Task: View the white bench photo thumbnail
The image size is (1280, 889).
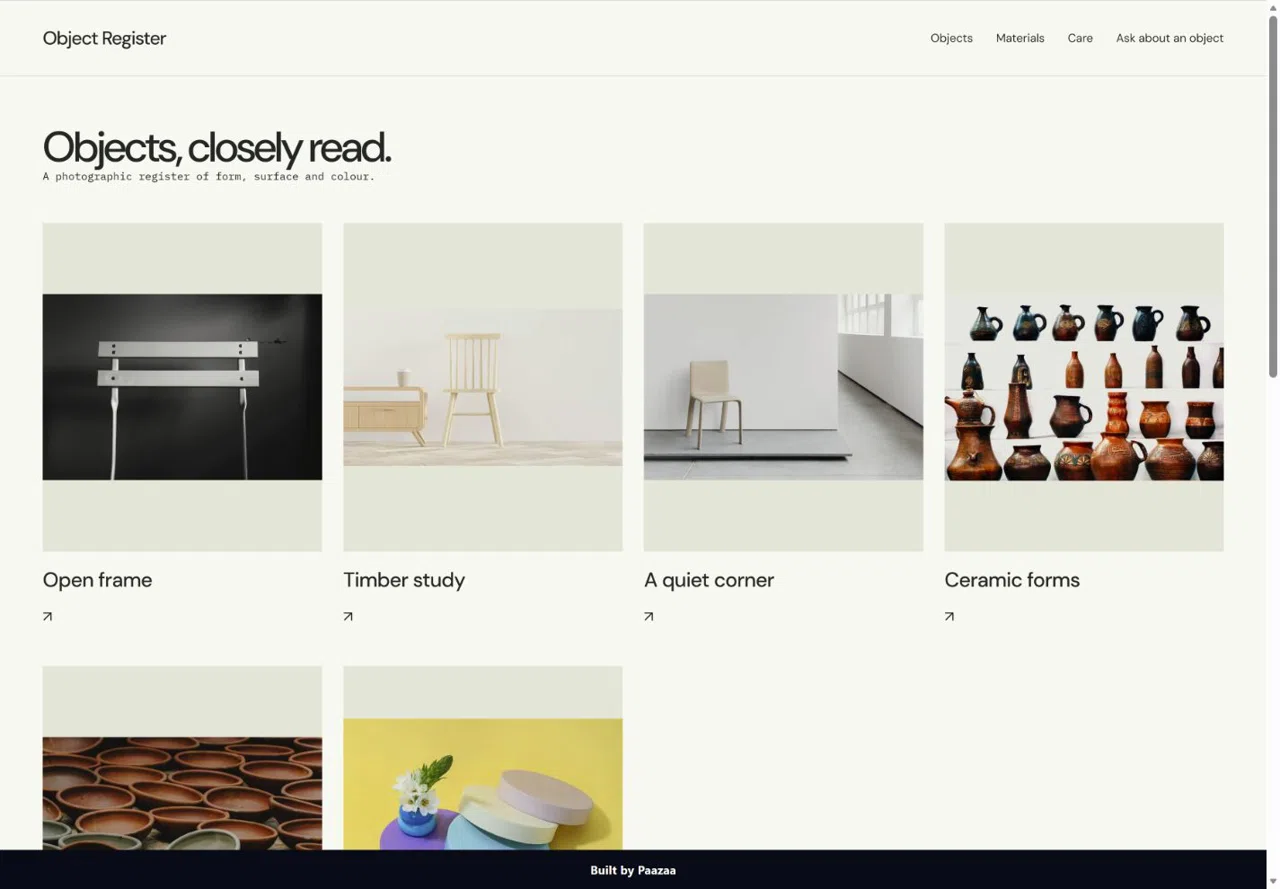Action: [x=182, y=387]
